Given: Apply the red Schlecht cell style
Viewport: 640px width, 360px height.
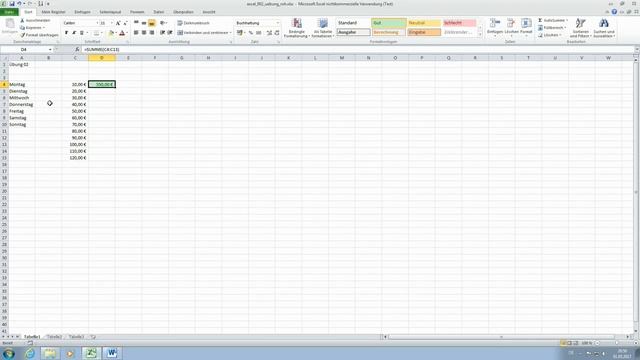Looking at the screenshot, I should [x=459, y=23].
